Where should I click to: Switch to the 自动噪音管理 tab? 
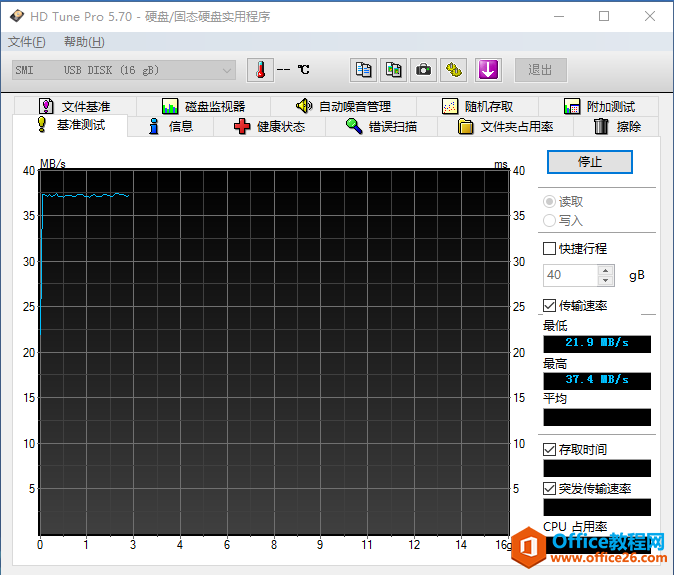click(x=343, y=106)
